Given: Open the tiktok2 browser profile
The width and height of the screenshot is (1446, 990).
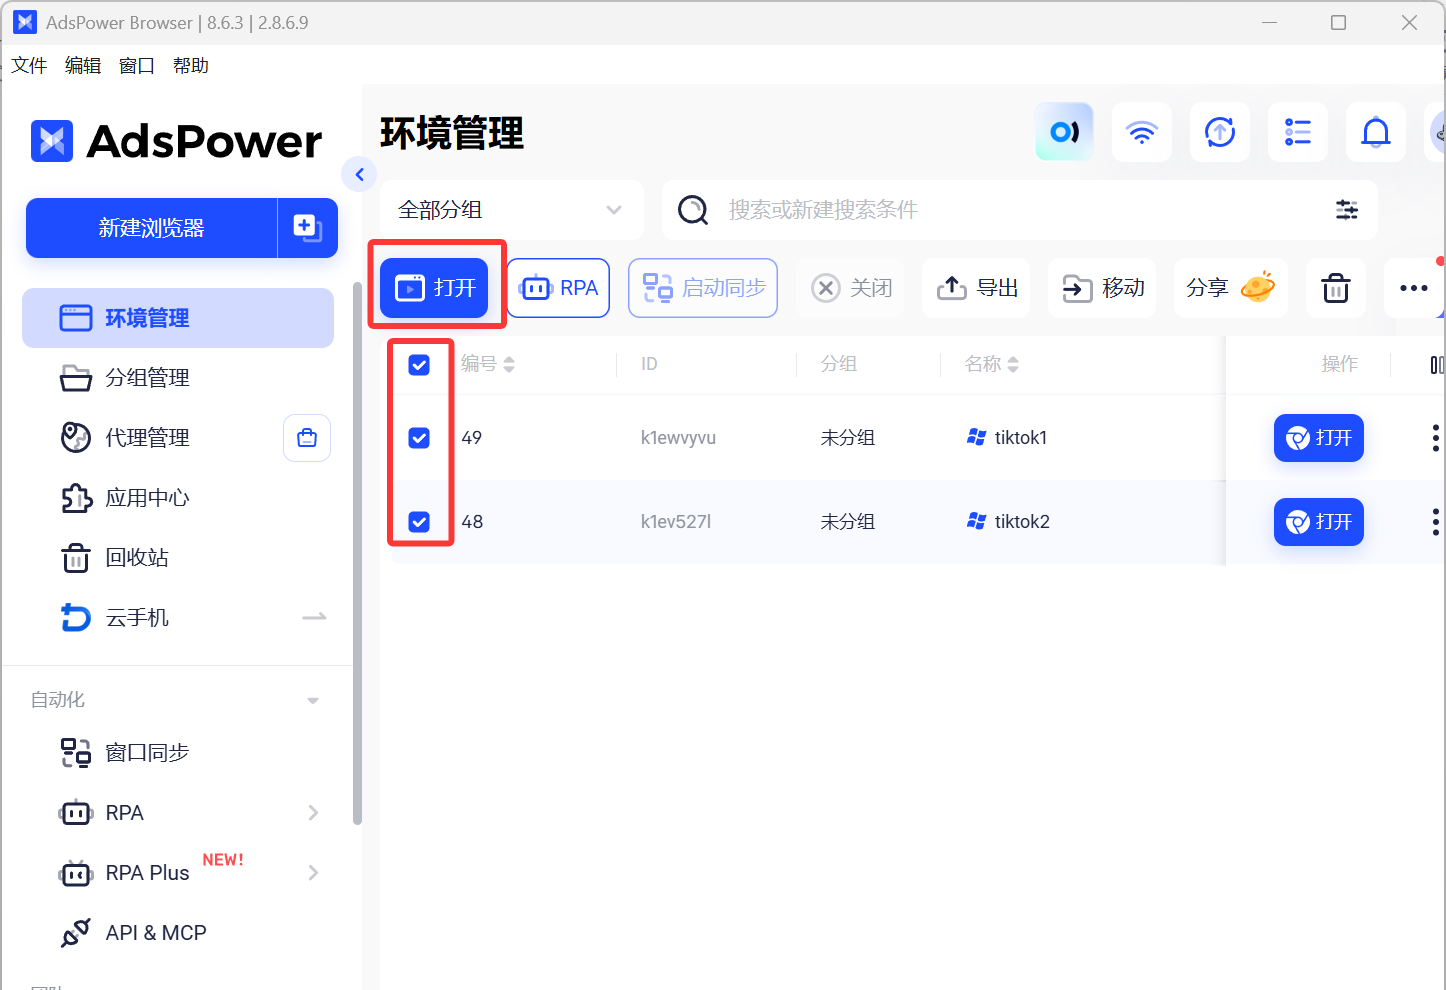Looking at the screenshot, I should [1319, 522].
